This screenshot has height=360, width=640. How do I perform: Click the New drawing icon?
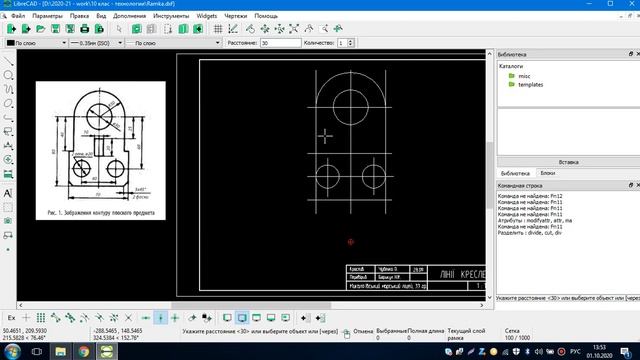pyautogui.click(x=11, y=29)
